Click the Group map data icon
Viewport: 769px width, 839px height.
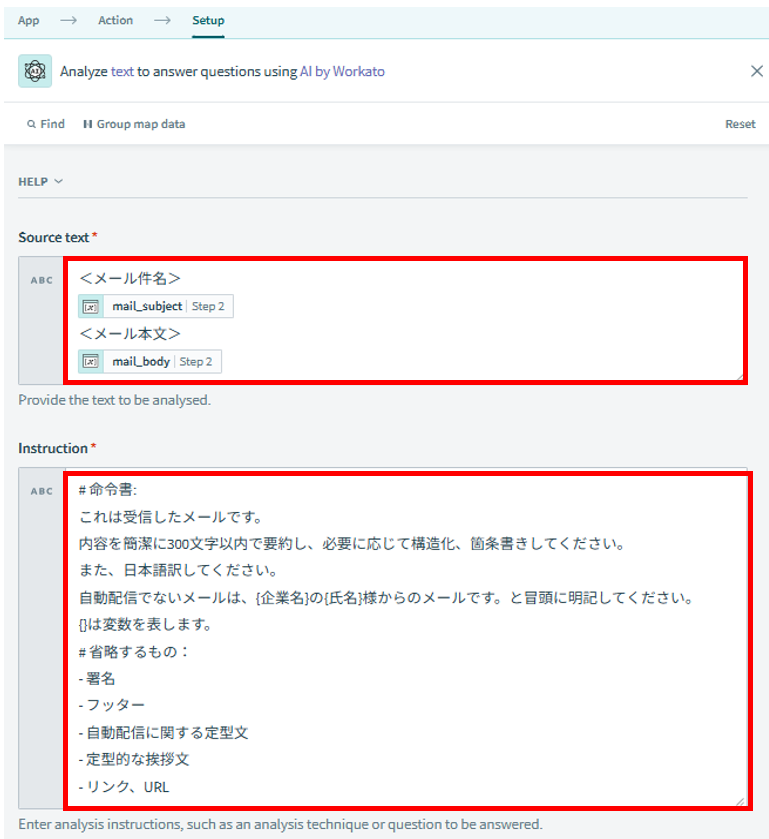[87, 124]
